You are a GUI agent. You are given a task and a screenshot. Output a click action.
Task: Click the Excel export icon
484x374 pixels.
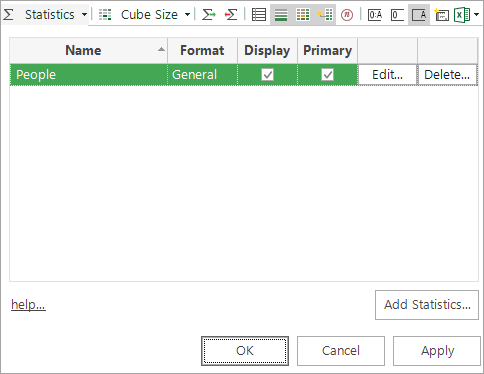[462, 15]
